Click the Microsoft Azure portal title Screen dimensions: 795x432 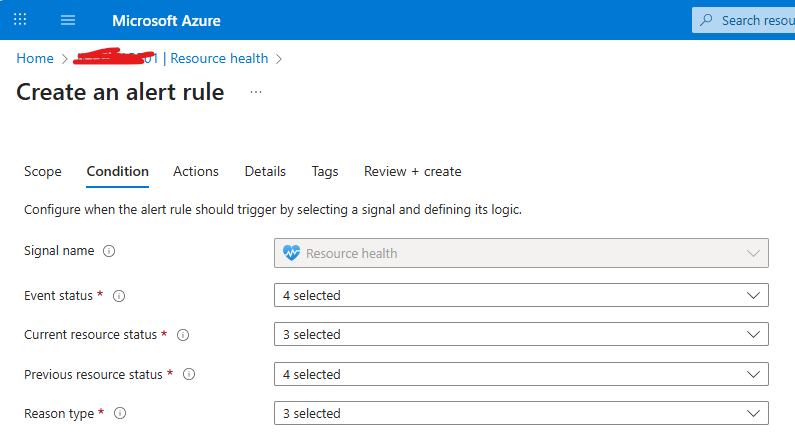(166, 21)
